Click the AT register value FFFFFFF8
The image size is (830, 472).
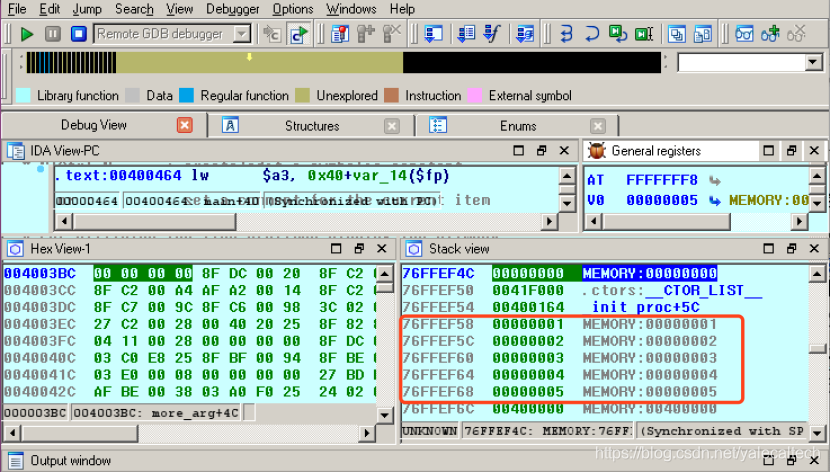coord(662,180)
